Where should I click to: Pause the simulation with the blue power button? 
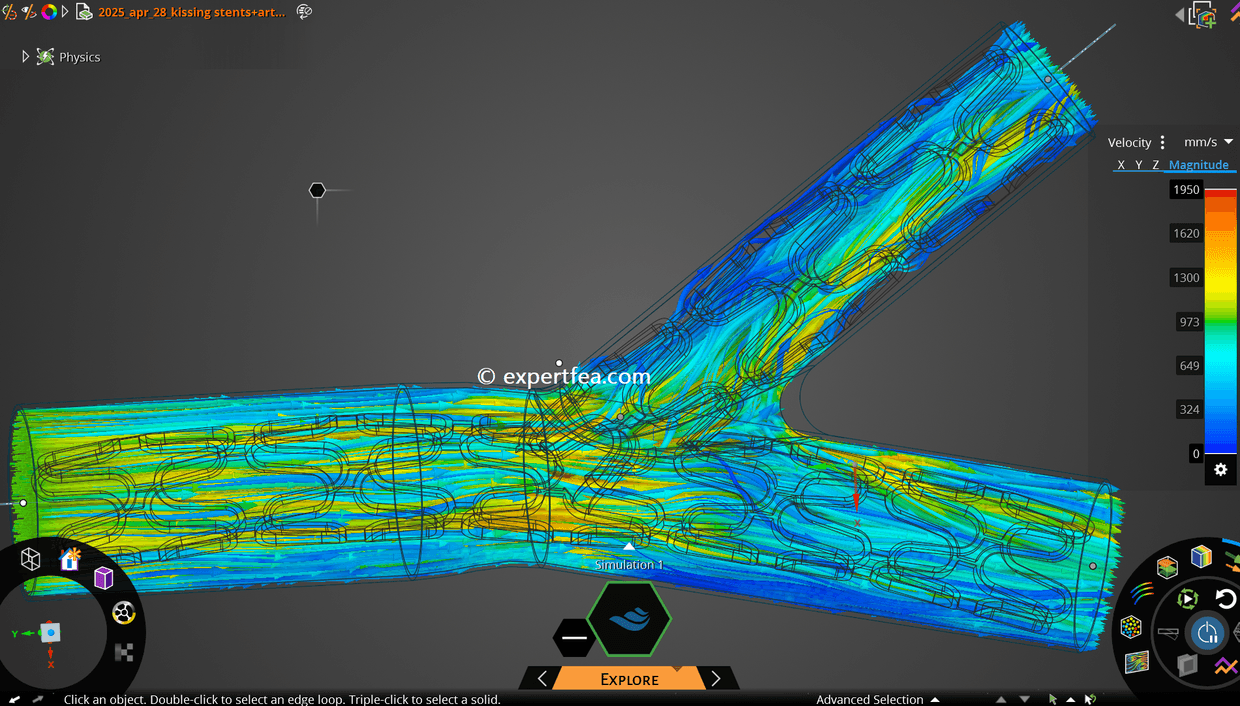click(1207, 632)
